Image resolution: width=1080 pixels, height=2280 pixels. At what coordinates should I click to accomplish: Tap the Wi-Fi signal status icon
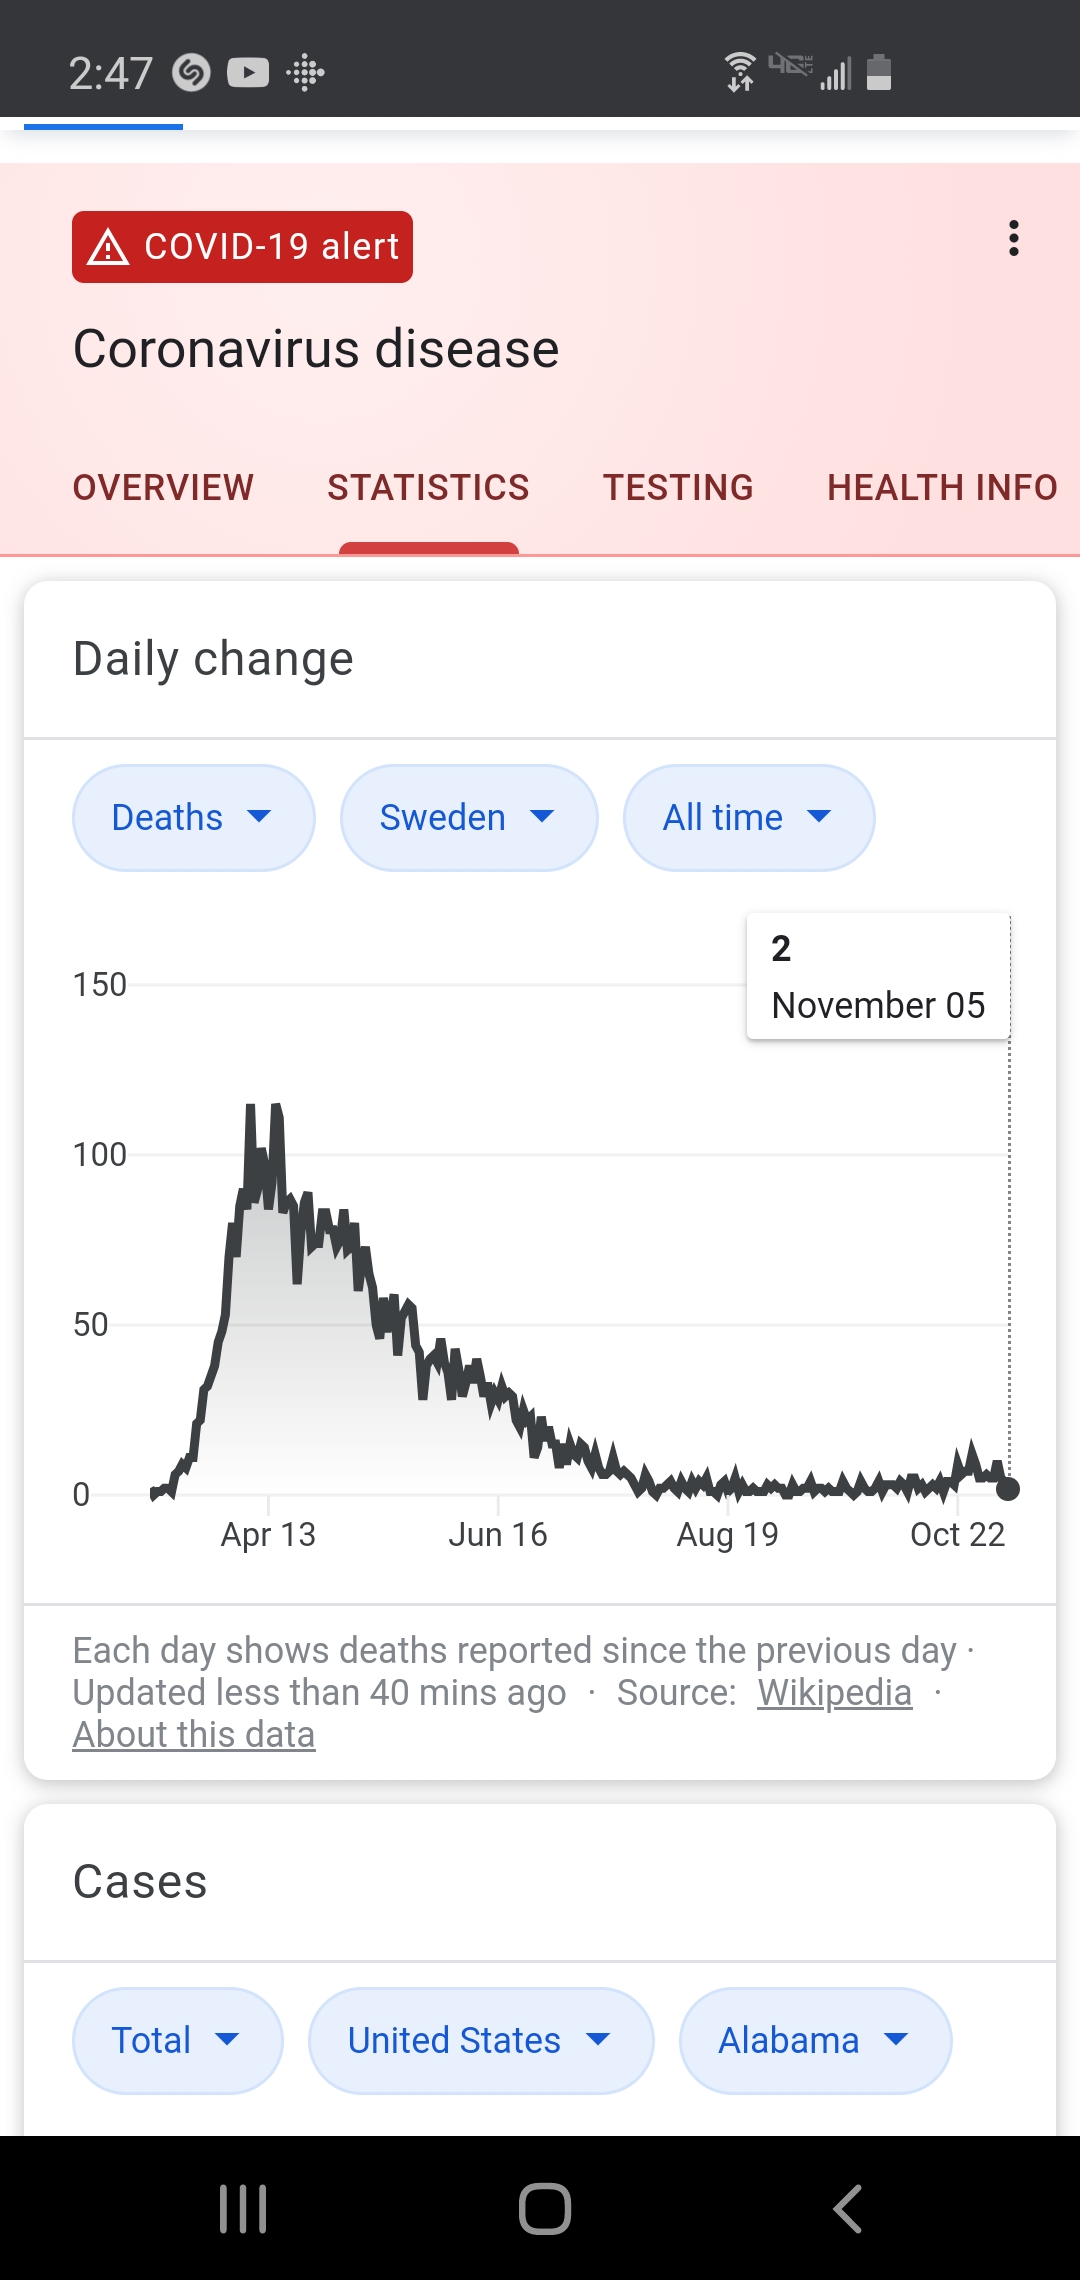pos(739,72)
